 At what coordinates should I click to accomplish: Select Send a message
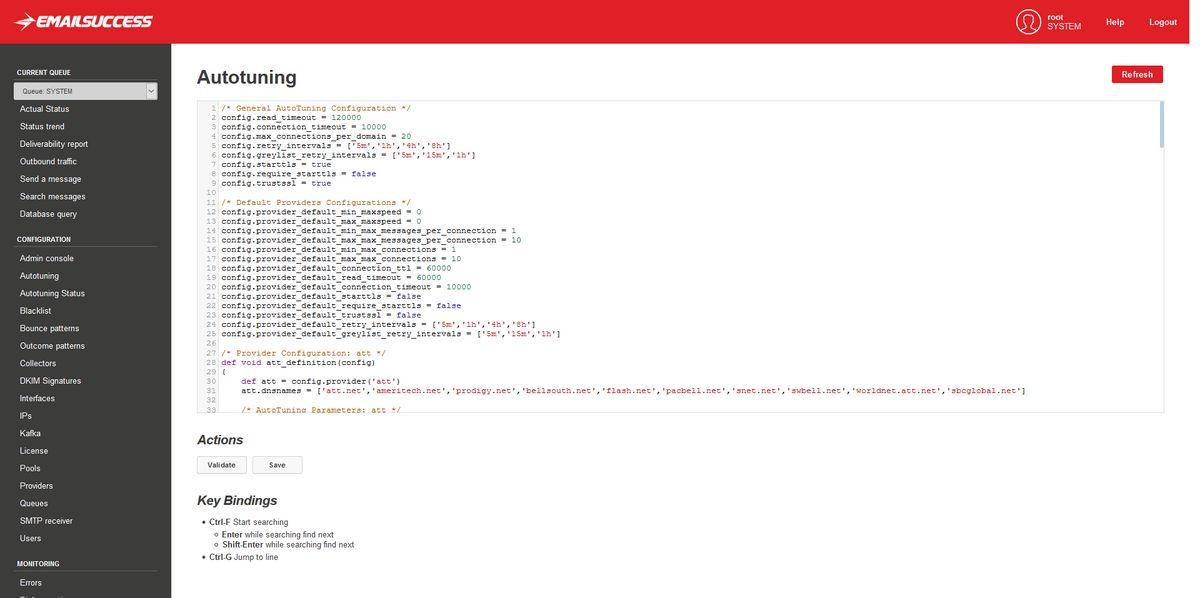pyautogui.click(x=50, y=179)
